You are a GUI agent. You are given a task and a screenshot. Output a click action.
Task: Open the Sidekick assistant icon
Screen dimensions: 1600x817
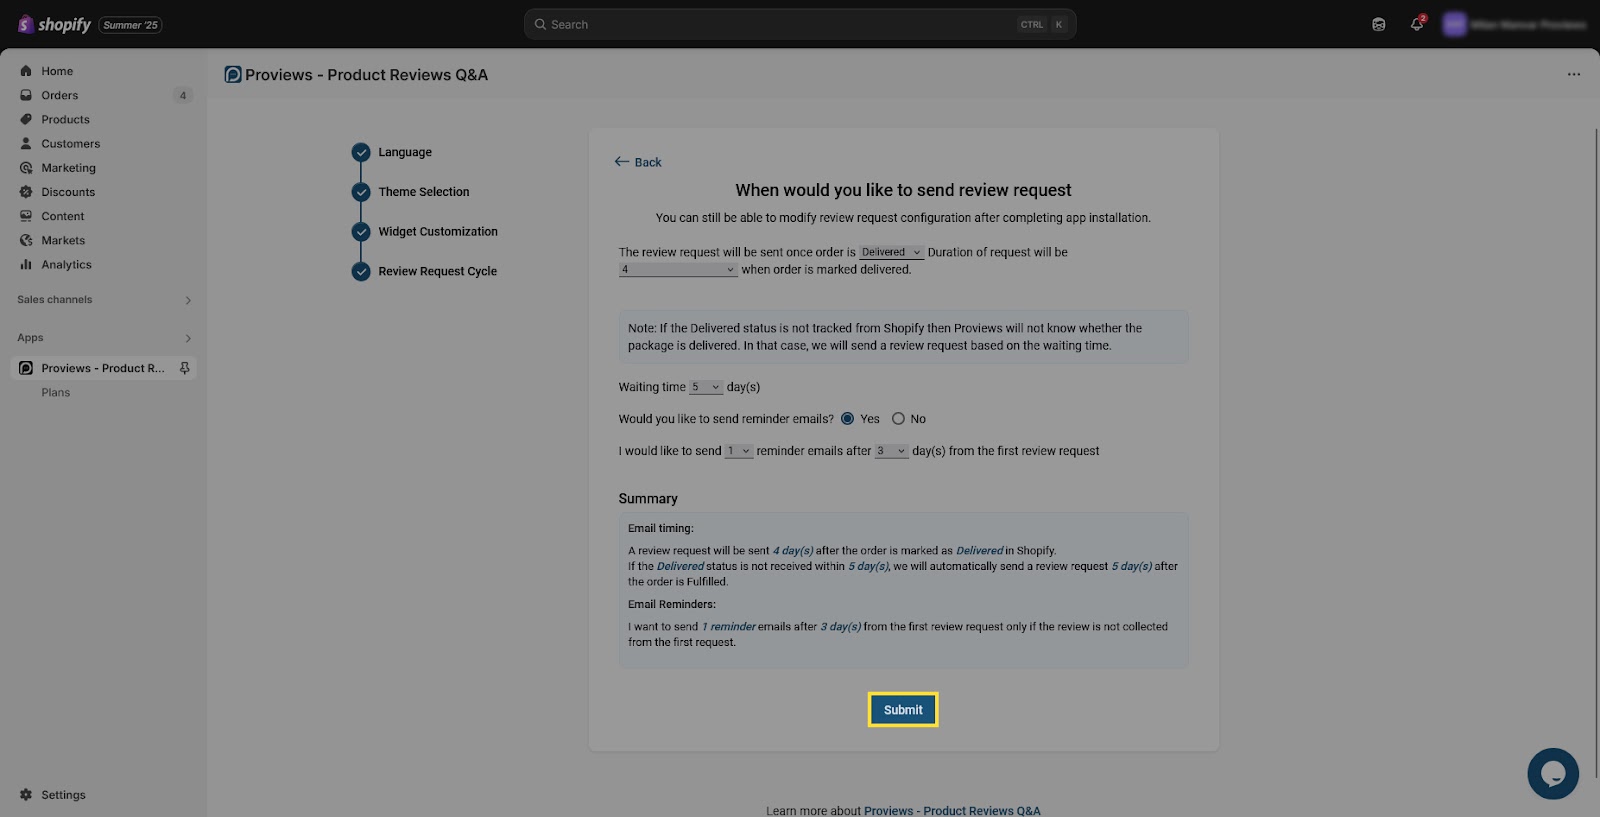(x=1379, y=24)
